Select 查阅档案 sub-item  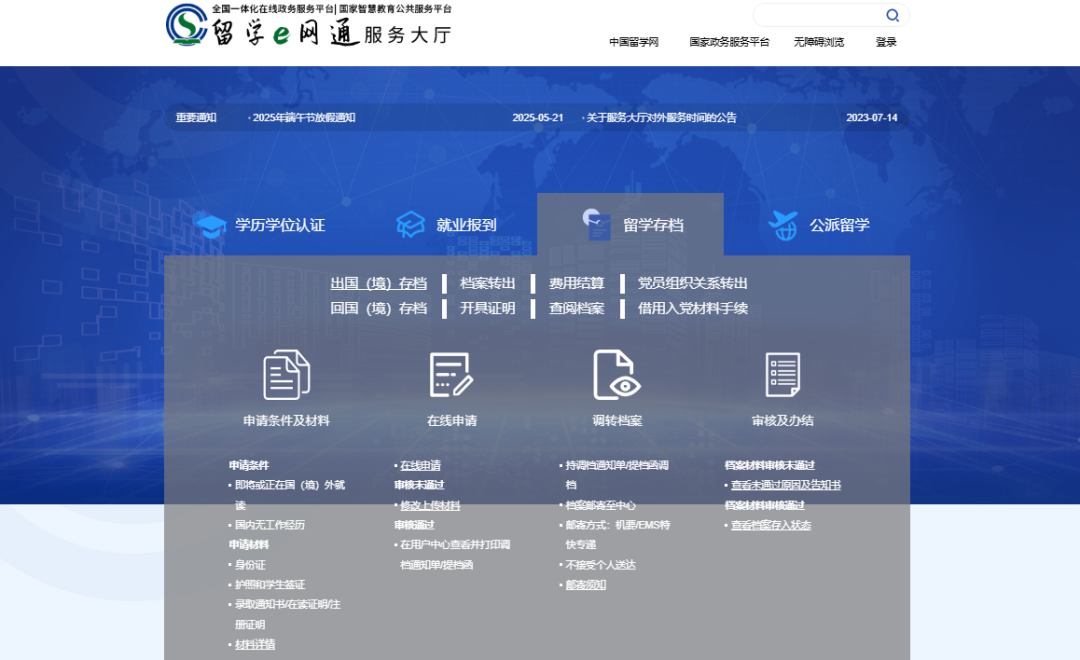pos(577,308)
